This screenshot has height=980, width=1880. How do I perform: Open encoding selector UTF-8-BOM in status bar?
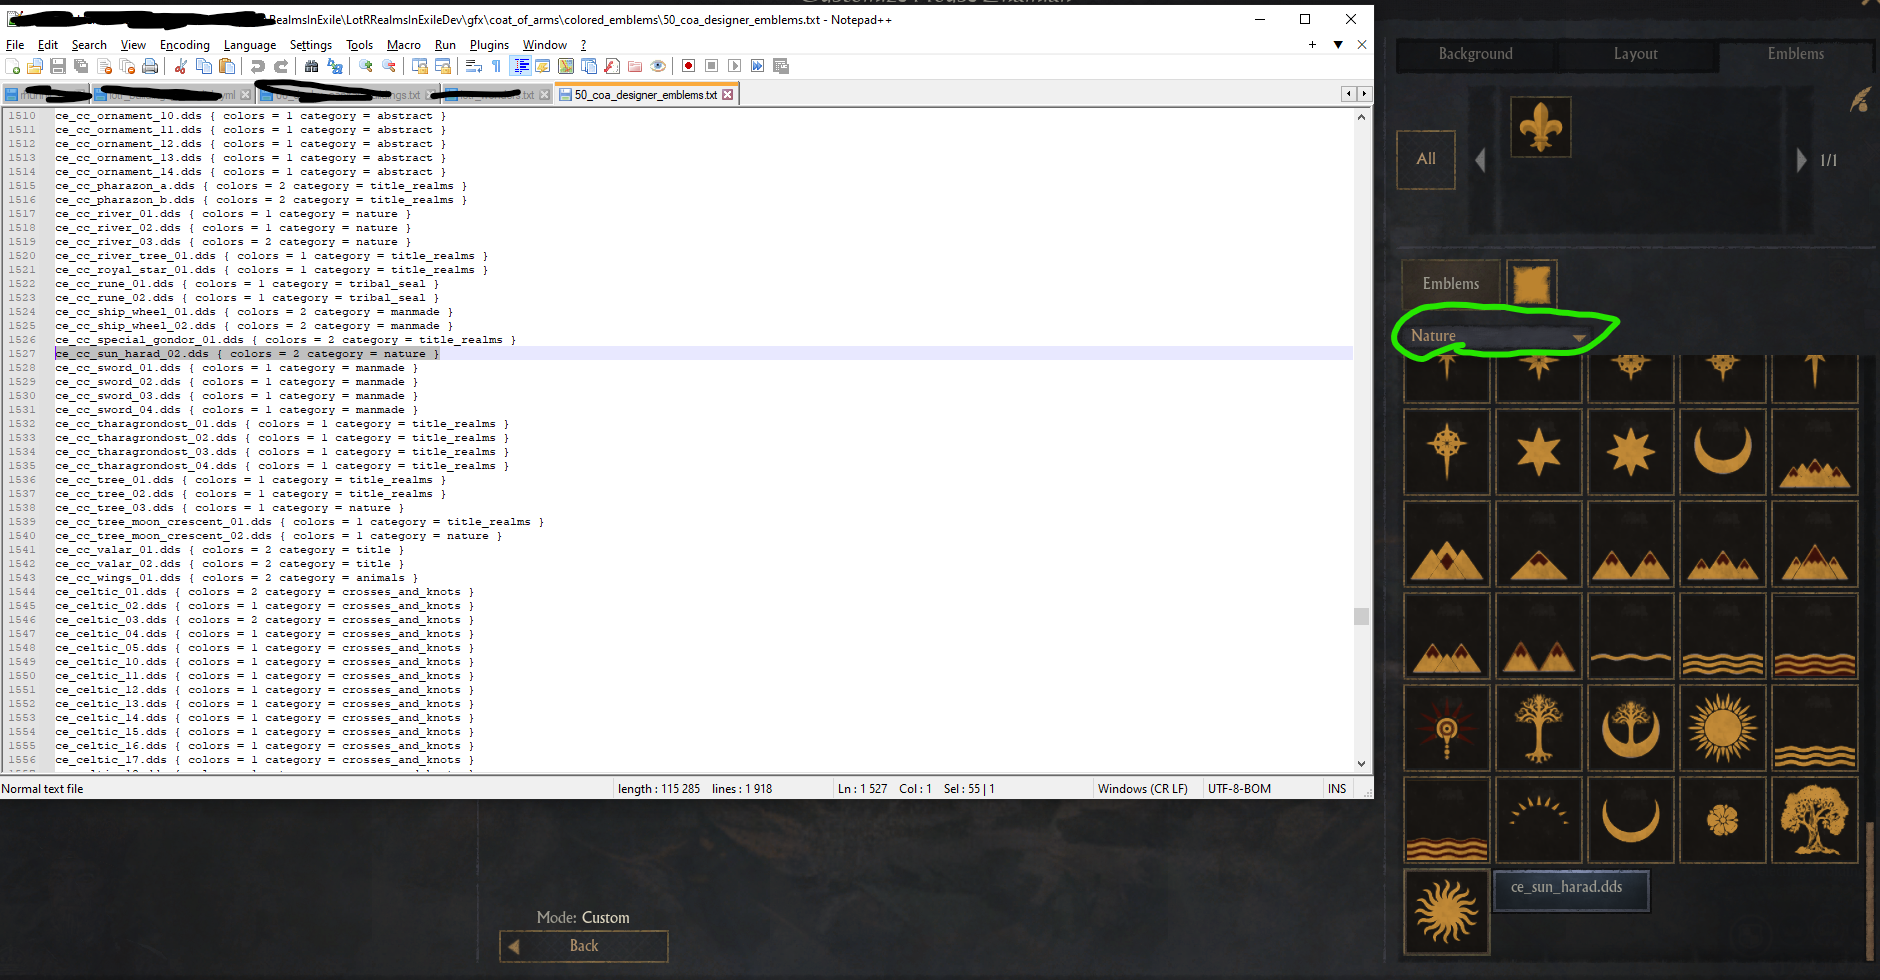pos(1239,789)
